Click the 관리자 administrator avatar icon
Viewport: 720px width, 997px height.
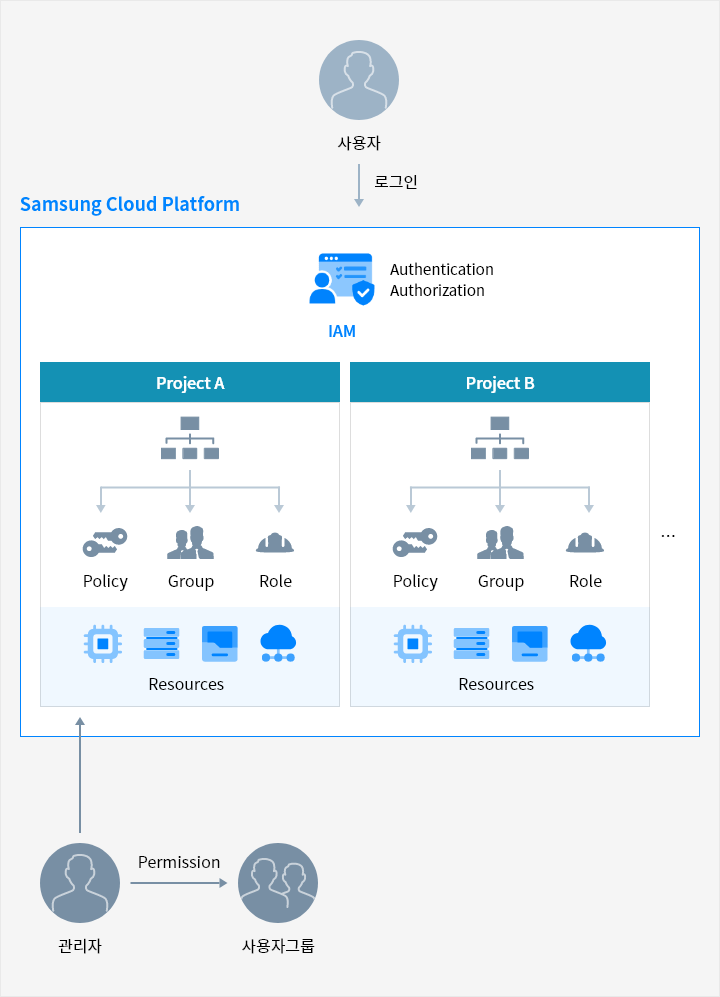point(80,883)
